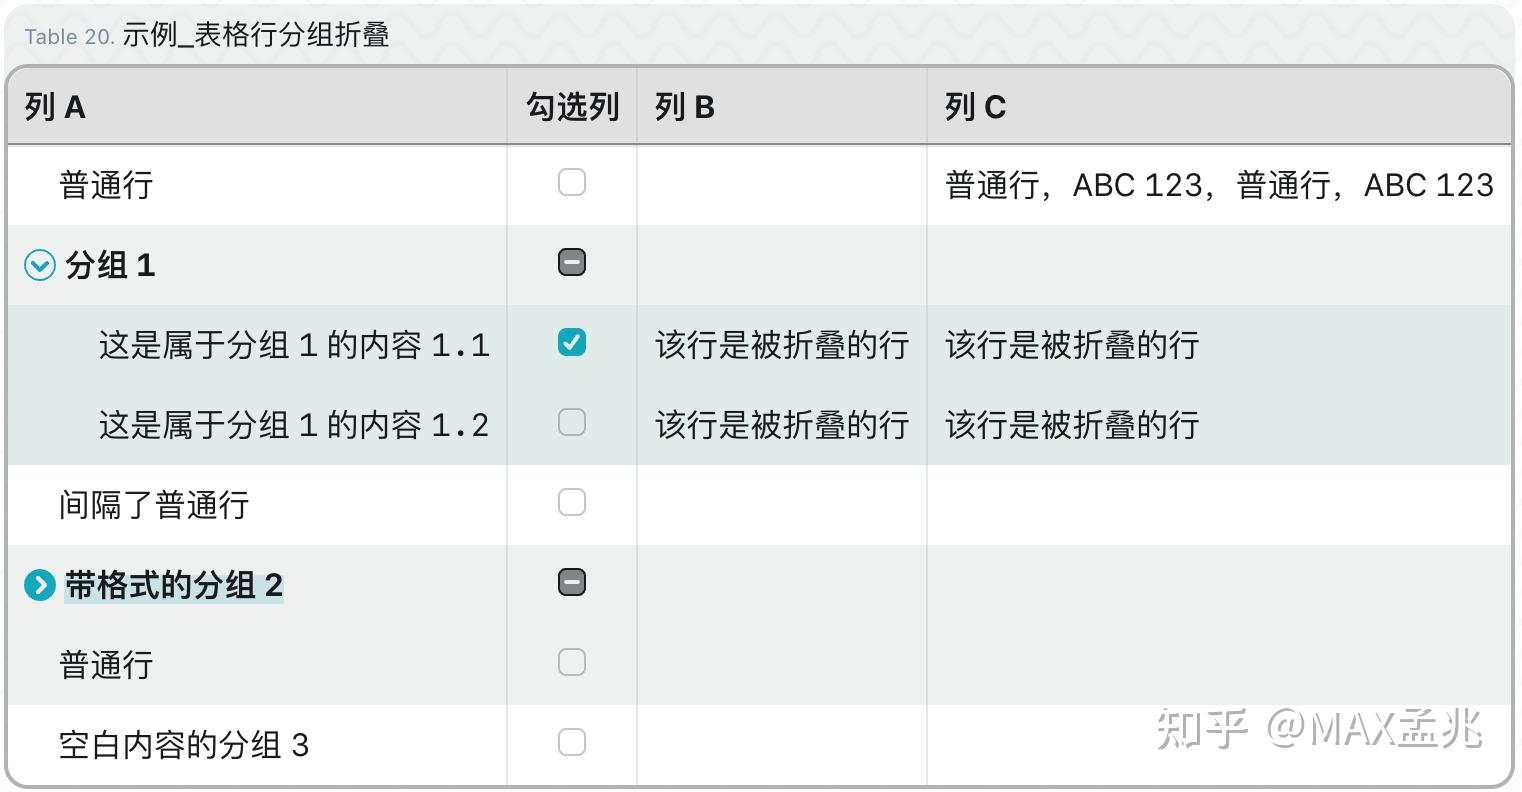
Task: Select the 列 C column header
Action: tap(1219, 107)
